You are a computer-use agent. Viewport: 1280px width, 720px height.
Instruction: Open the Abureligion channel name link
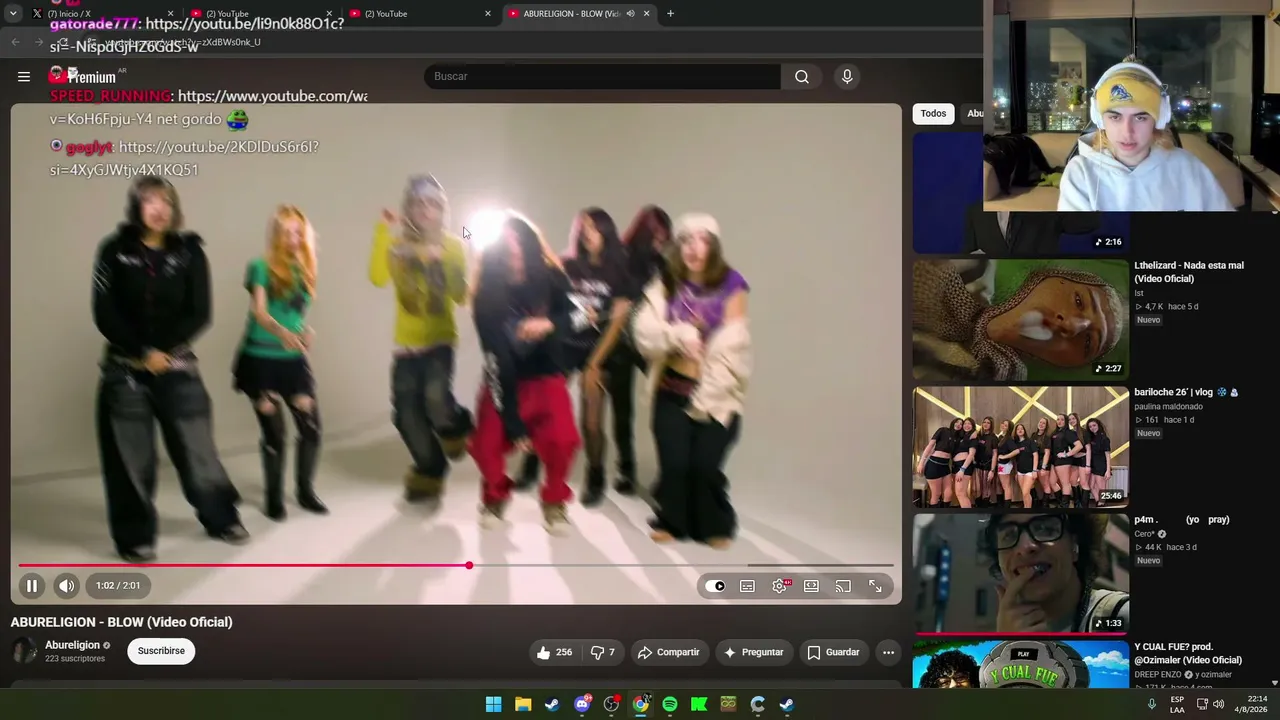click(x=72, y=645)
